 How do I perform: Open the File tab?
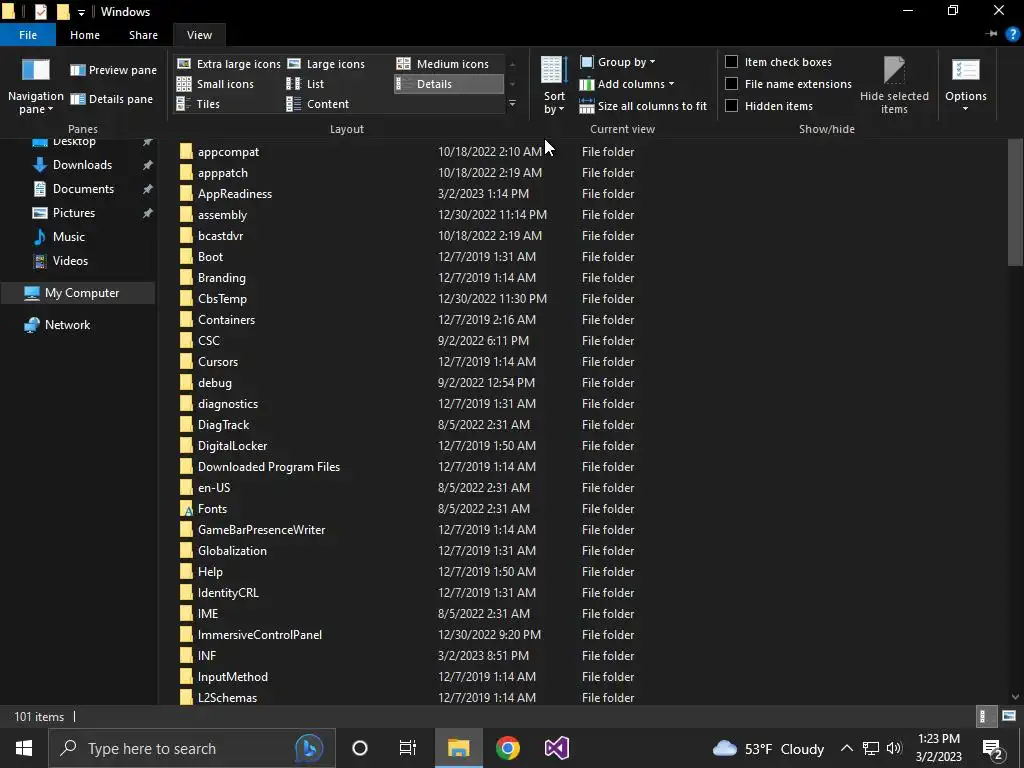28,35
